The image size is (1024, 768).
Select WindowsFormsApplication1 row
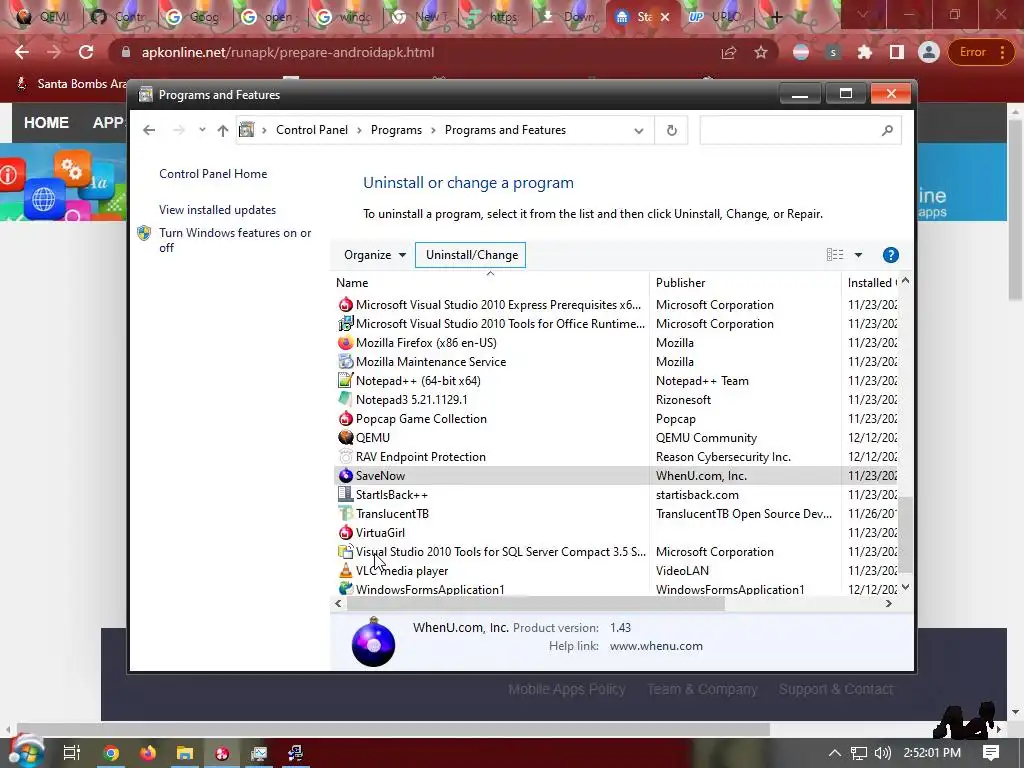(616, 589)
